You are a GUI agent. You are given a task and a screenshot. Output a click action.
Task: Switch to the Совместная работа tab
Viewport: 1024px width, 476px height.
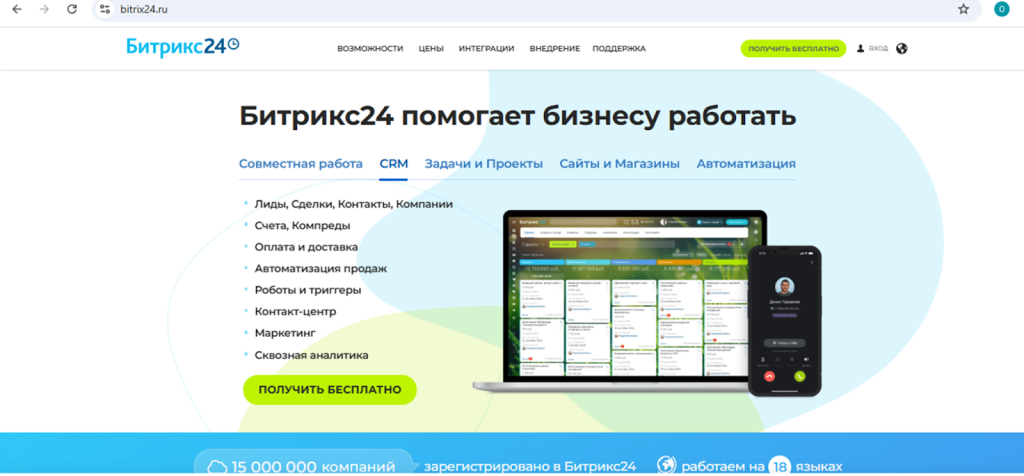(300, 164)
